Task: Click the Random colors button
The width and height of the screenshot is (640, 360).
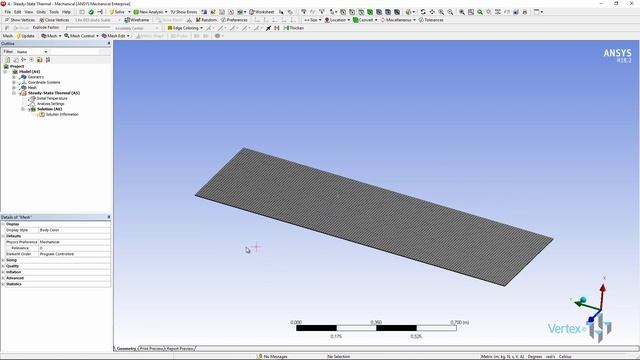Action: [x=206, y=20]
